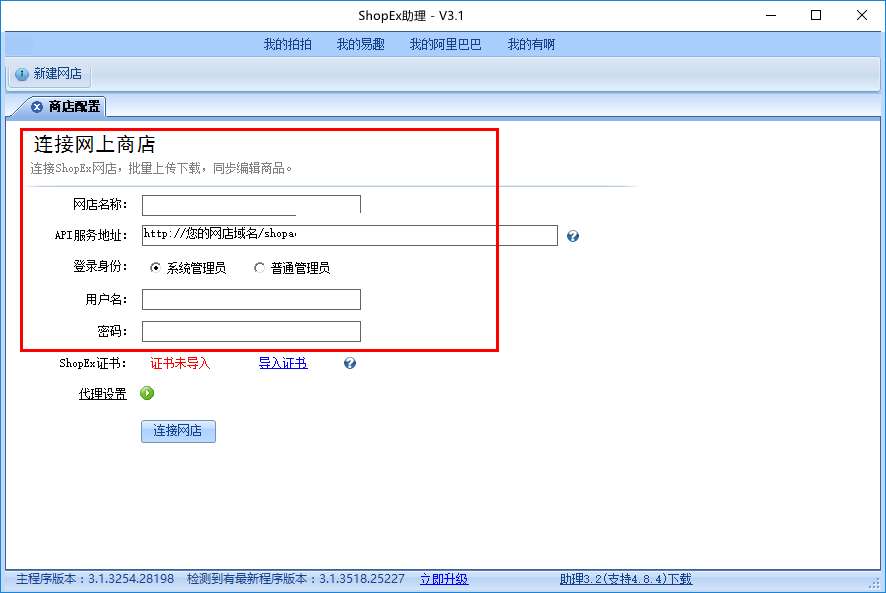The width and height of the screenshot is (886, 593).
Task: Click the help icon next to API服务地址 field
Action: (x=572, y=236)
